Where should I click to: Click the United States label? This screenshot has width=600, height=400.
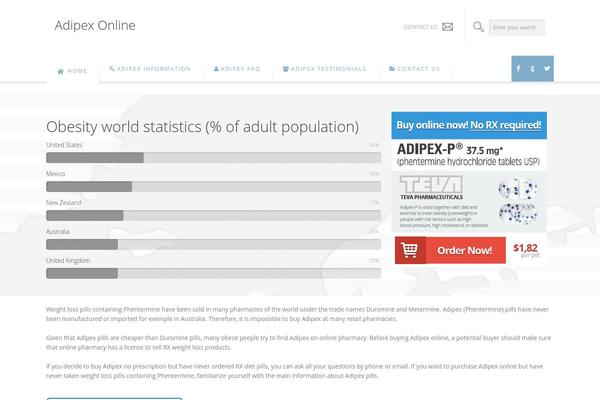pos(64,145)
